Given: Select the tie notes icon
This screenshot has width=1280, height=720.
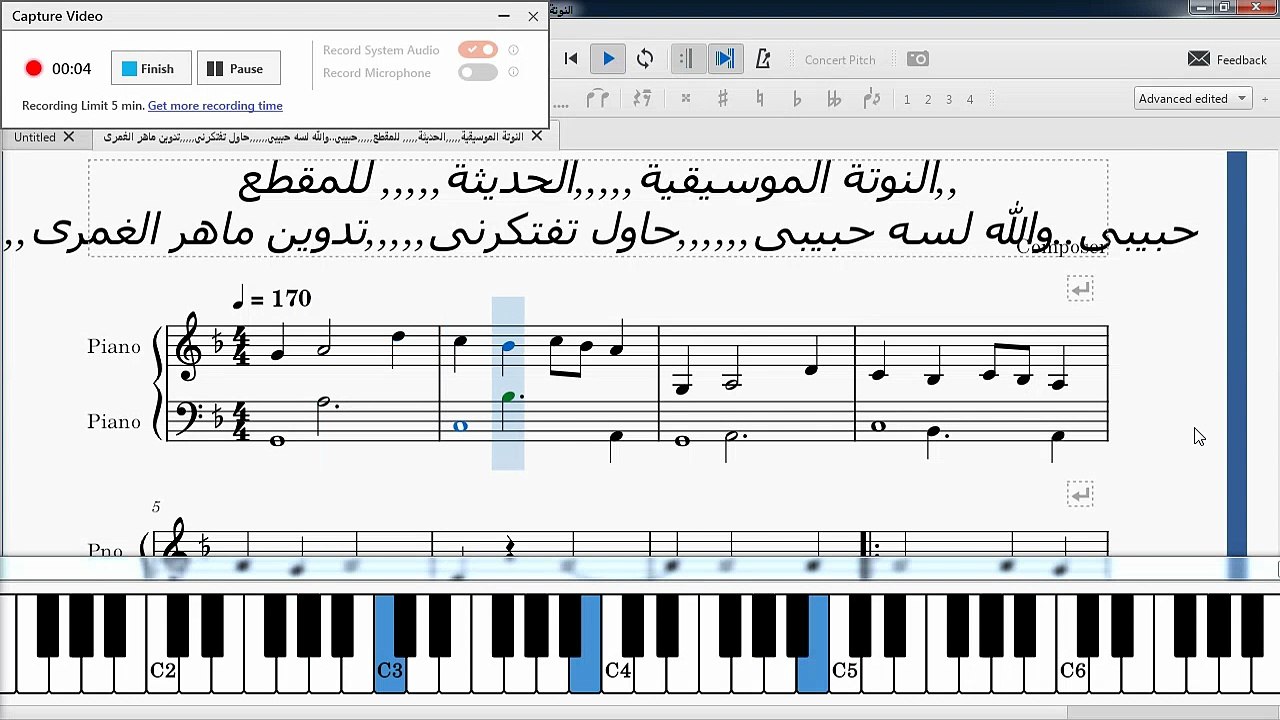Looking at the screenshot, I should pyautogui.click(x=598, y=99).
